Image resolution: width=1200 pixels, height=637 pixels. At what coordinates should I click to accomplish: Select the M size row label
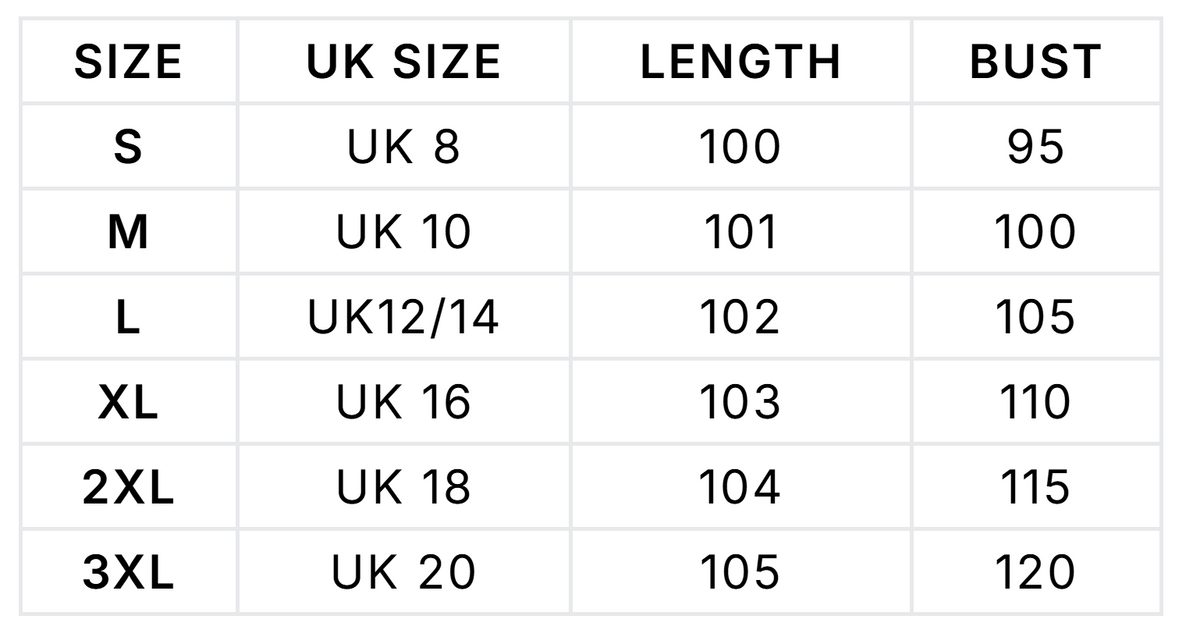[128, 233]
